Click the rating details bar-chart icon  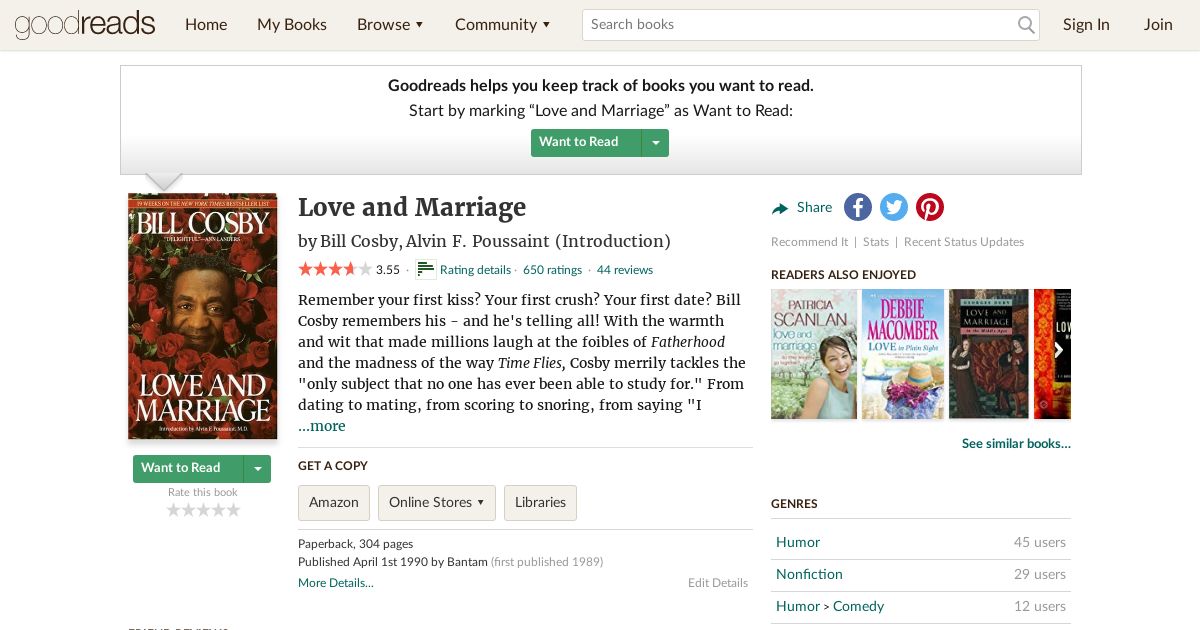[x=426, y=269]
